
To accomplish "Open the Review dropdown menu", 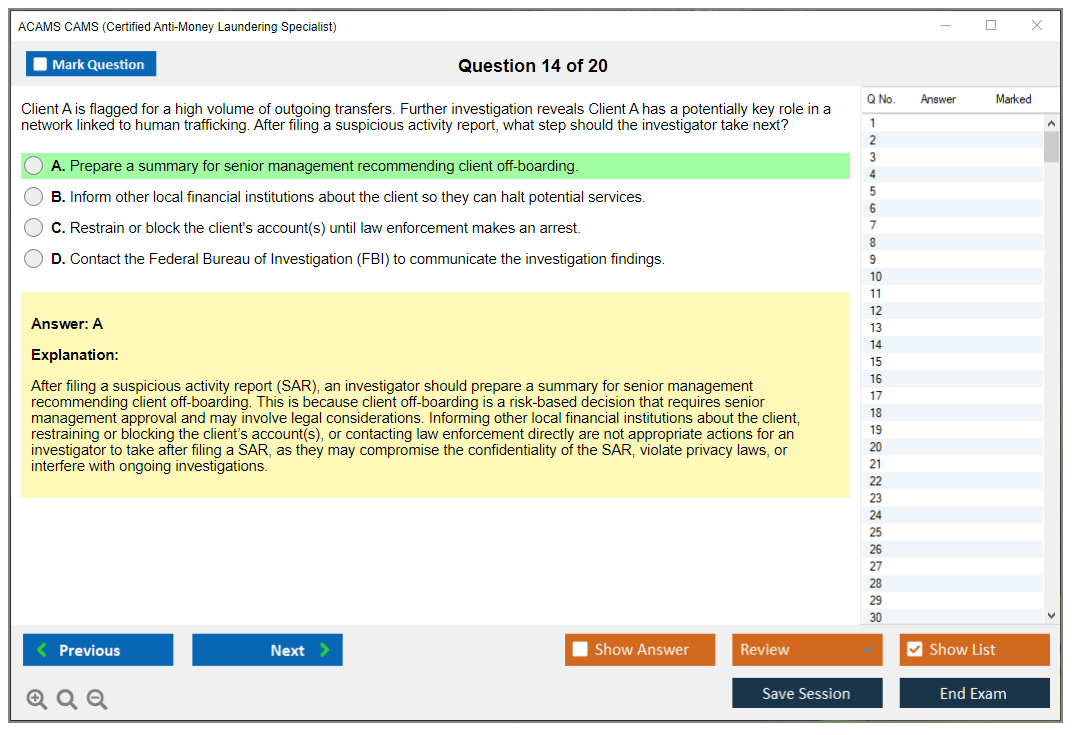I will (x=806, y=650).
